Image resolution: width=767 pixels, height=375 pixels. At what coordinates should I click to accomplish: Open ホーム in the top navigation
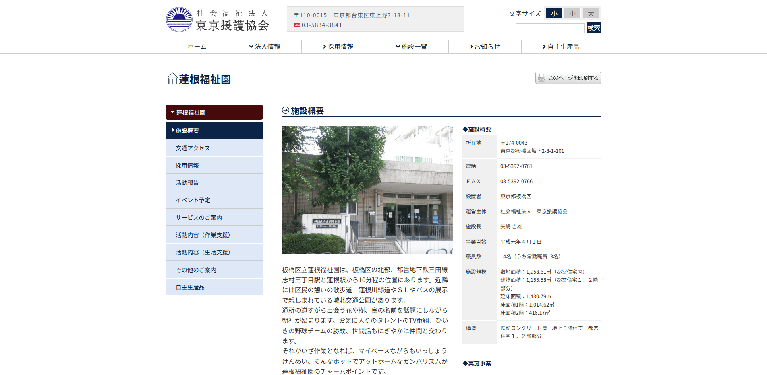point(197,46)
